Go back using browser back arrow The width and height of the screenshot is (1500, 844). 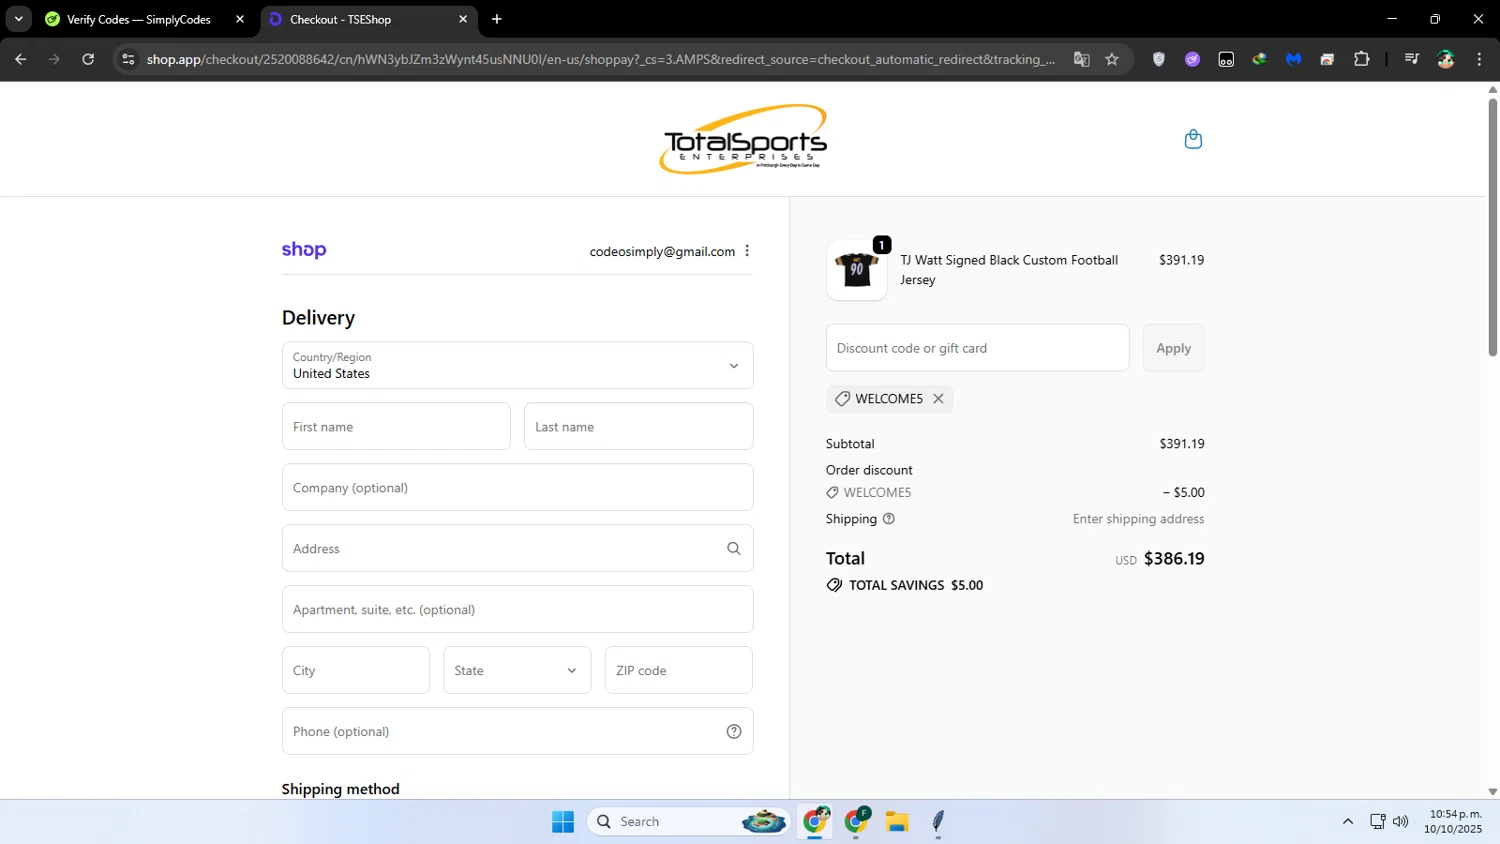click(x=20, y=59)
